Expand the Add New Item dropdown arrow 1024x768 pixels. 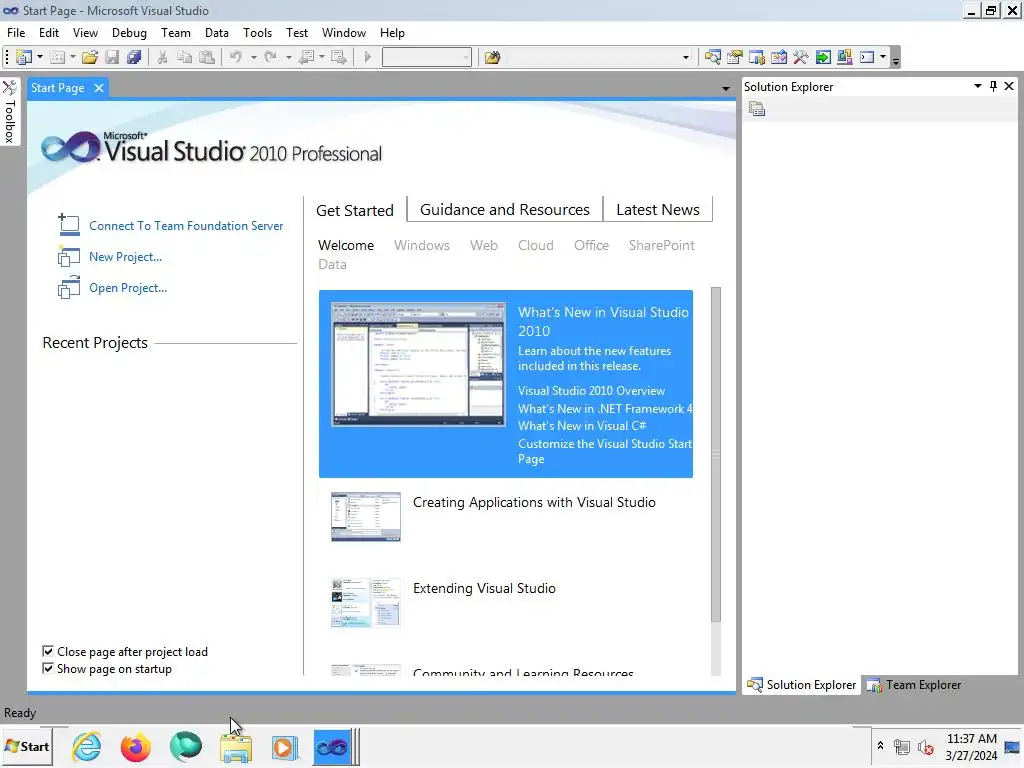click(72, 57)
